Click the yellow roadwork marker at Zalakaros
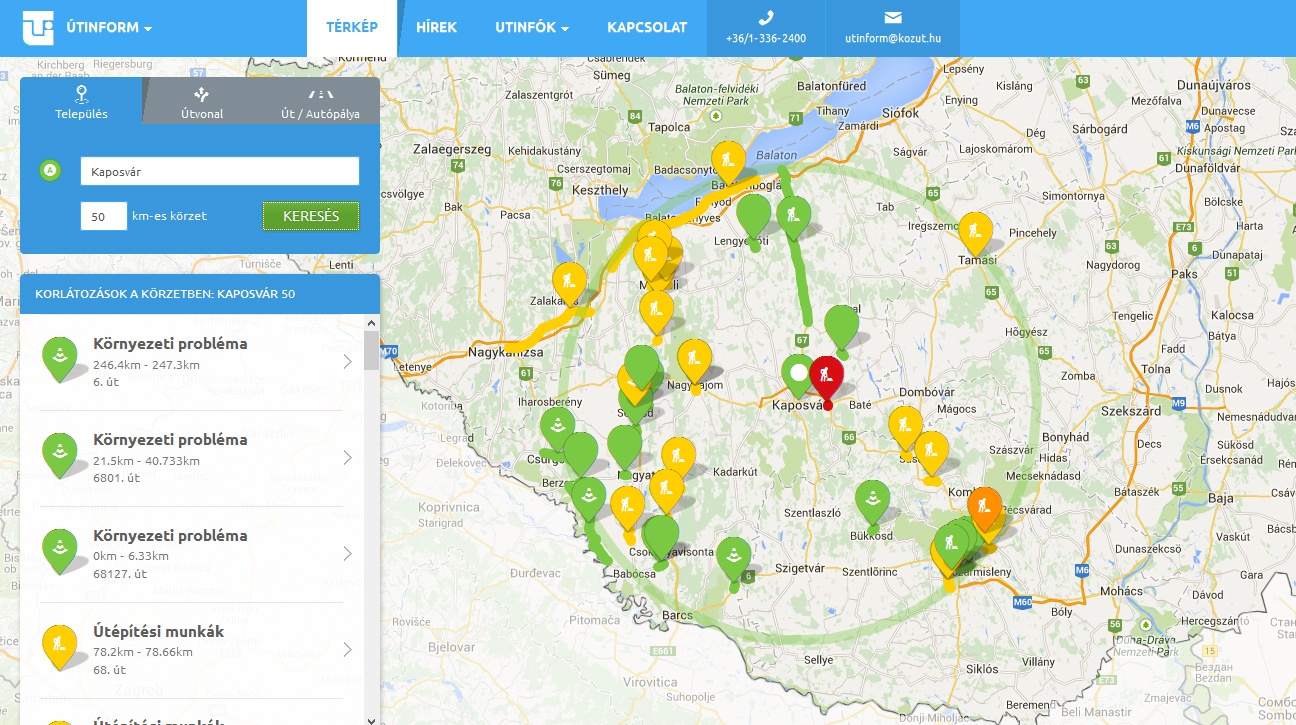Screen dimensions: 1296x725 pos(570,283)
